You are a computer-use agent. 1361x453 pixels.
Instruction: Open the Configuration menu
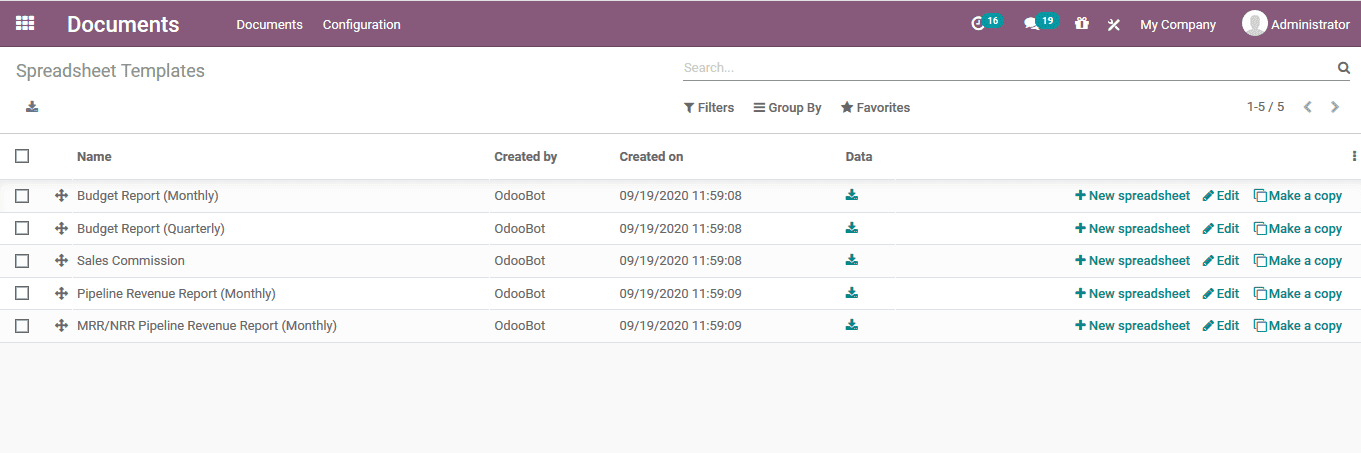(361, 25)
